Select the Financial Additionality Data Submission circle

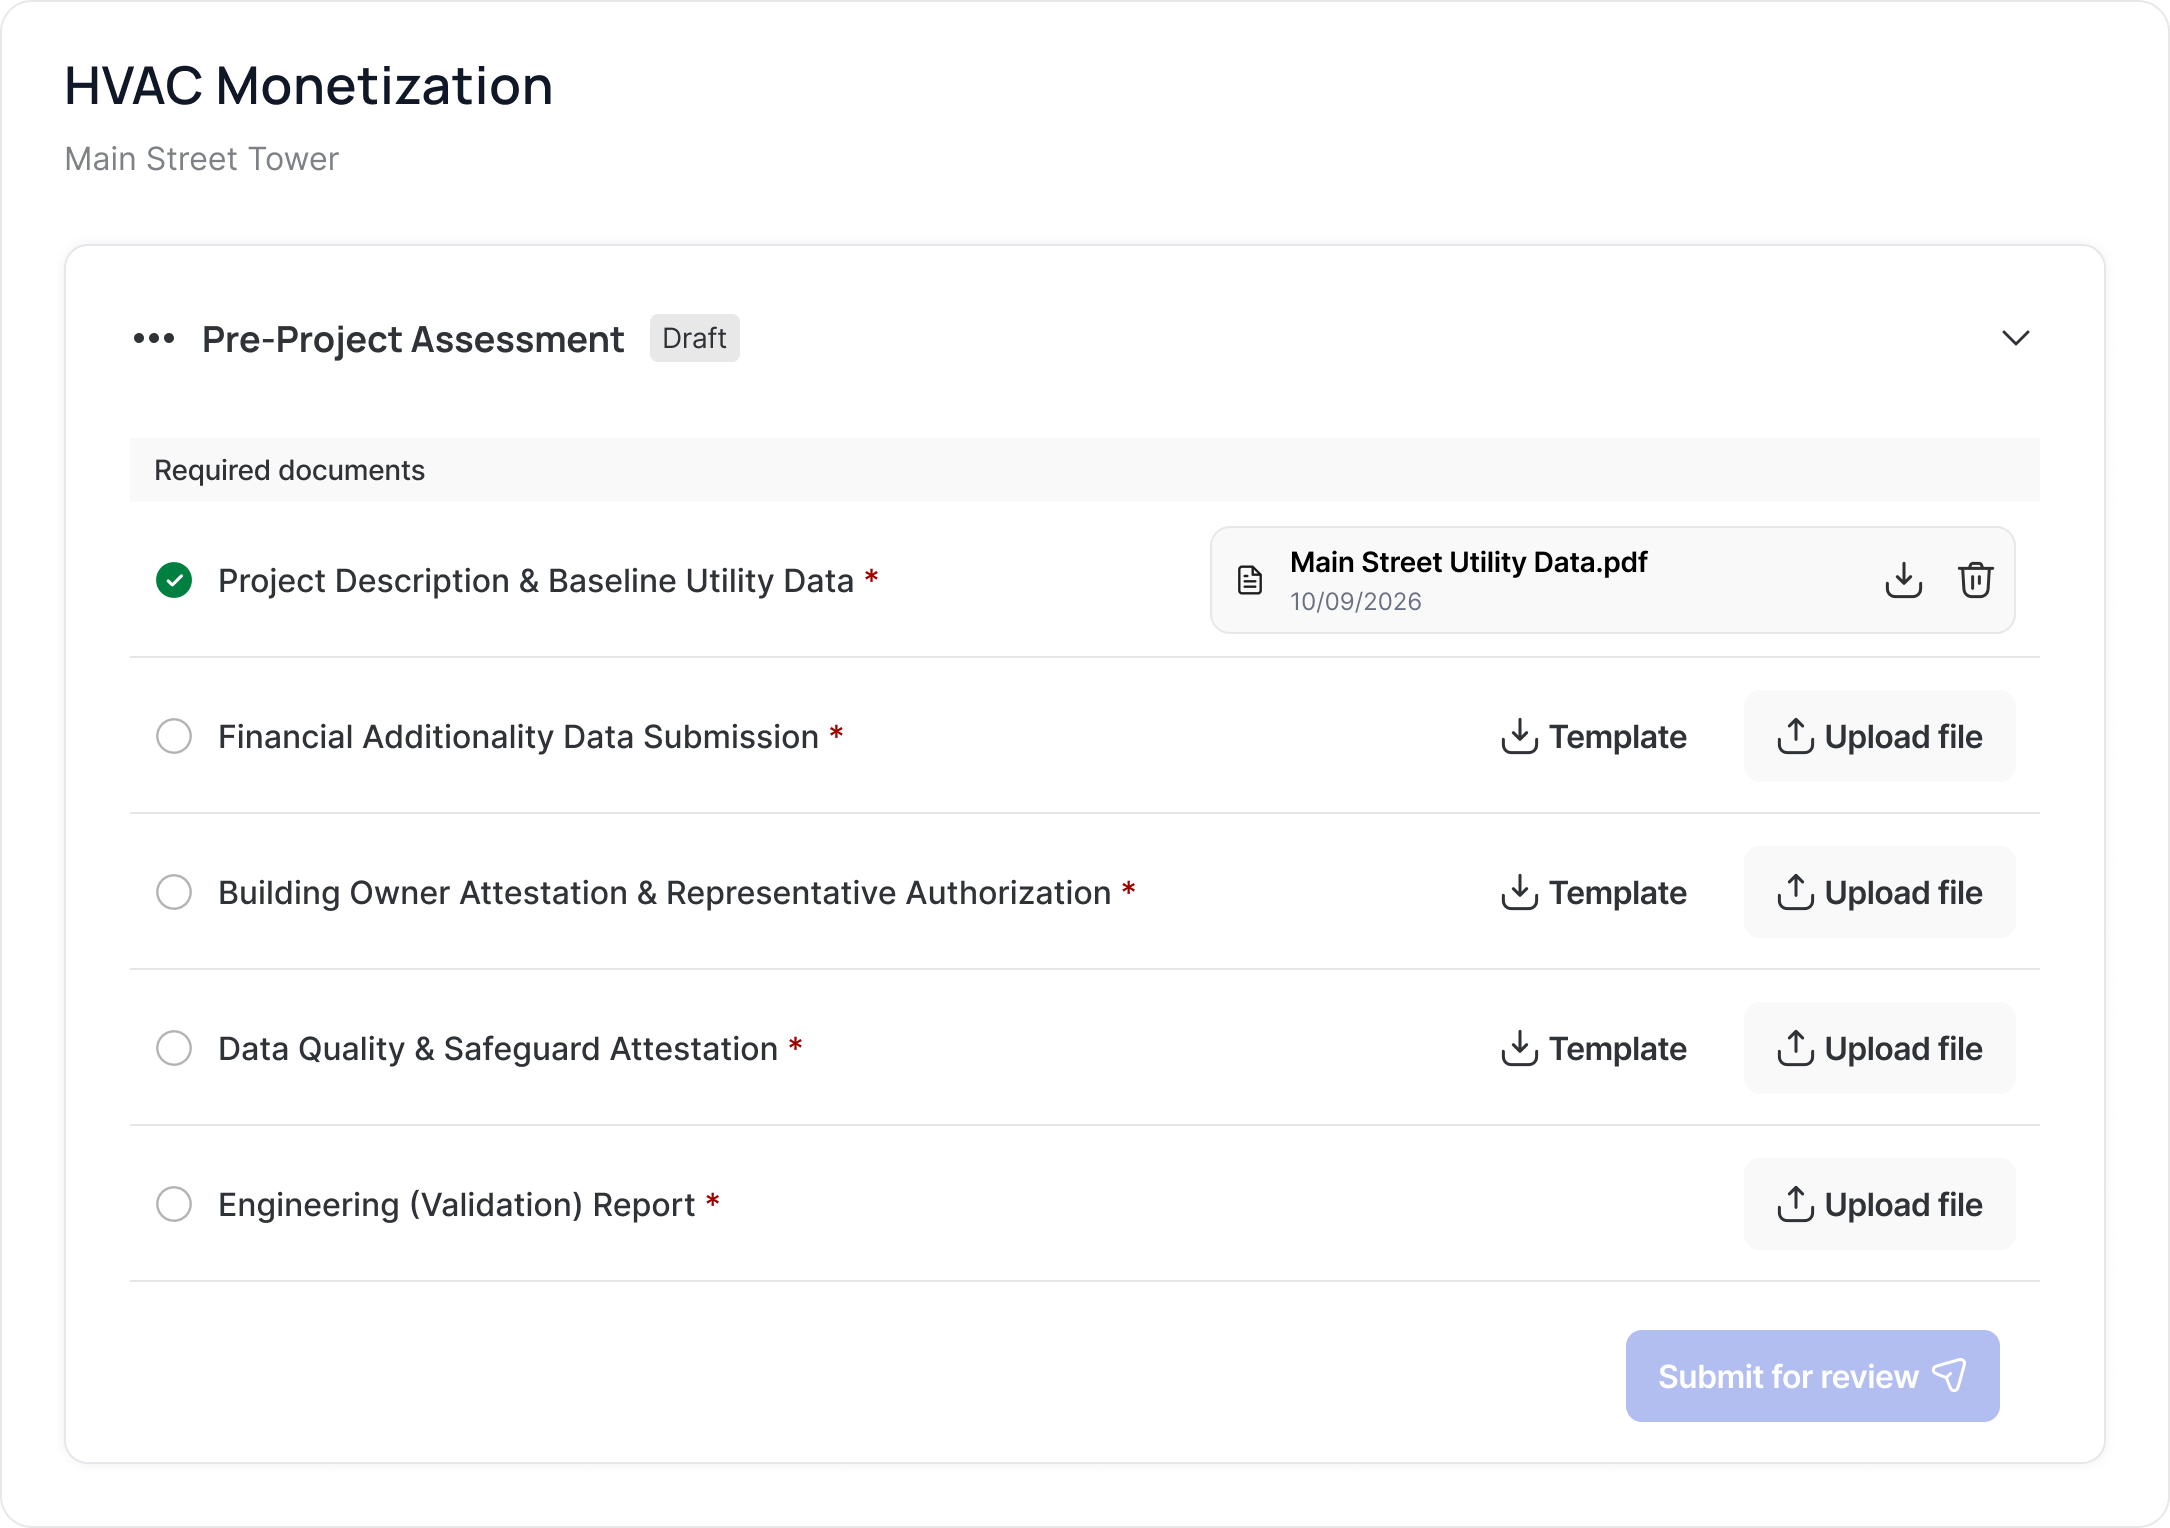pyautogui.click(x=174, y=736)
